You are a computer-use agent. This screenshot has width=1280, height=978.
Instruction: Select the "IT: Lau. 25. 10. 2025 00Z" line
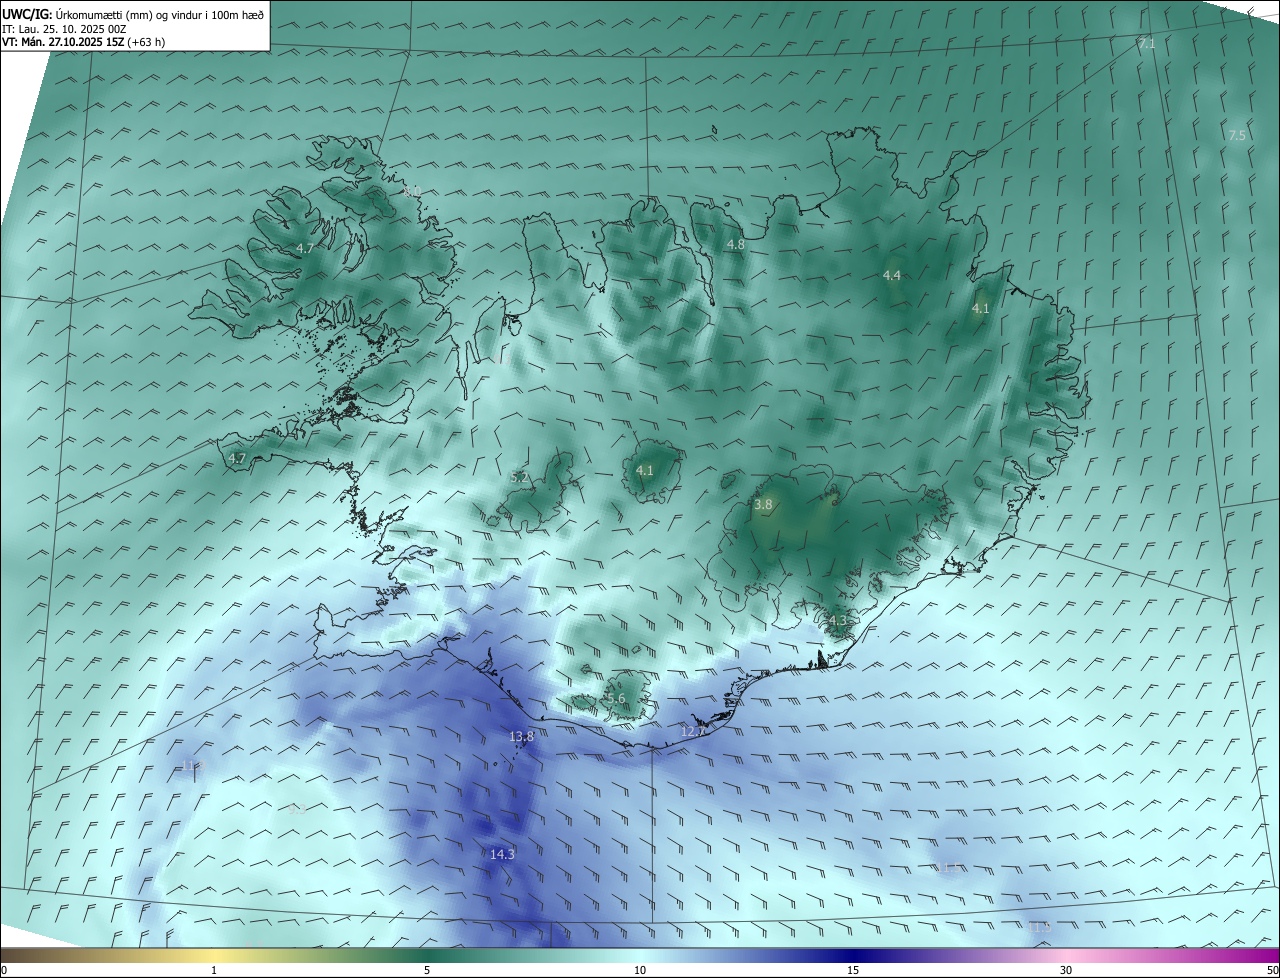(64, 29)
